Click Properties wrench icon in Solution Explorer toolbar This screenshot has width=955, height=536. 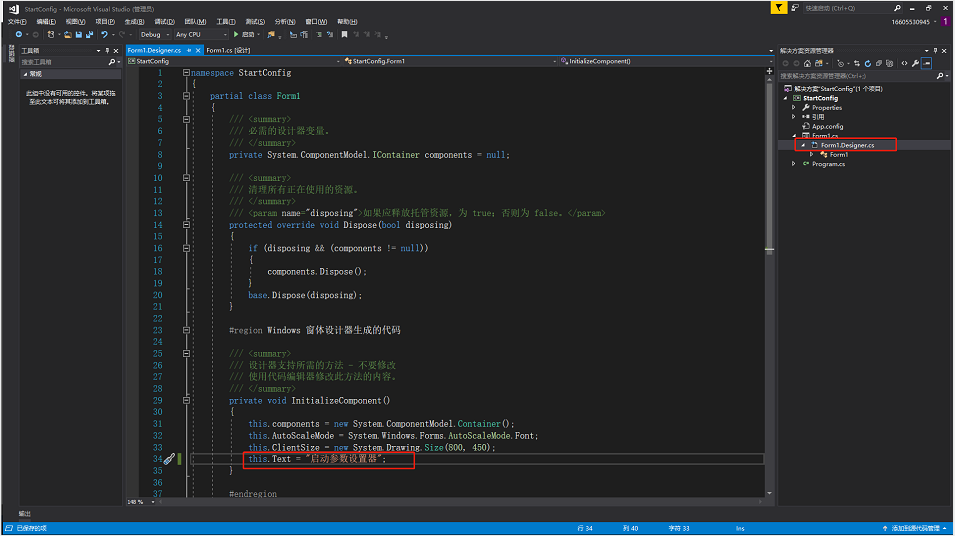pos(915,63)
